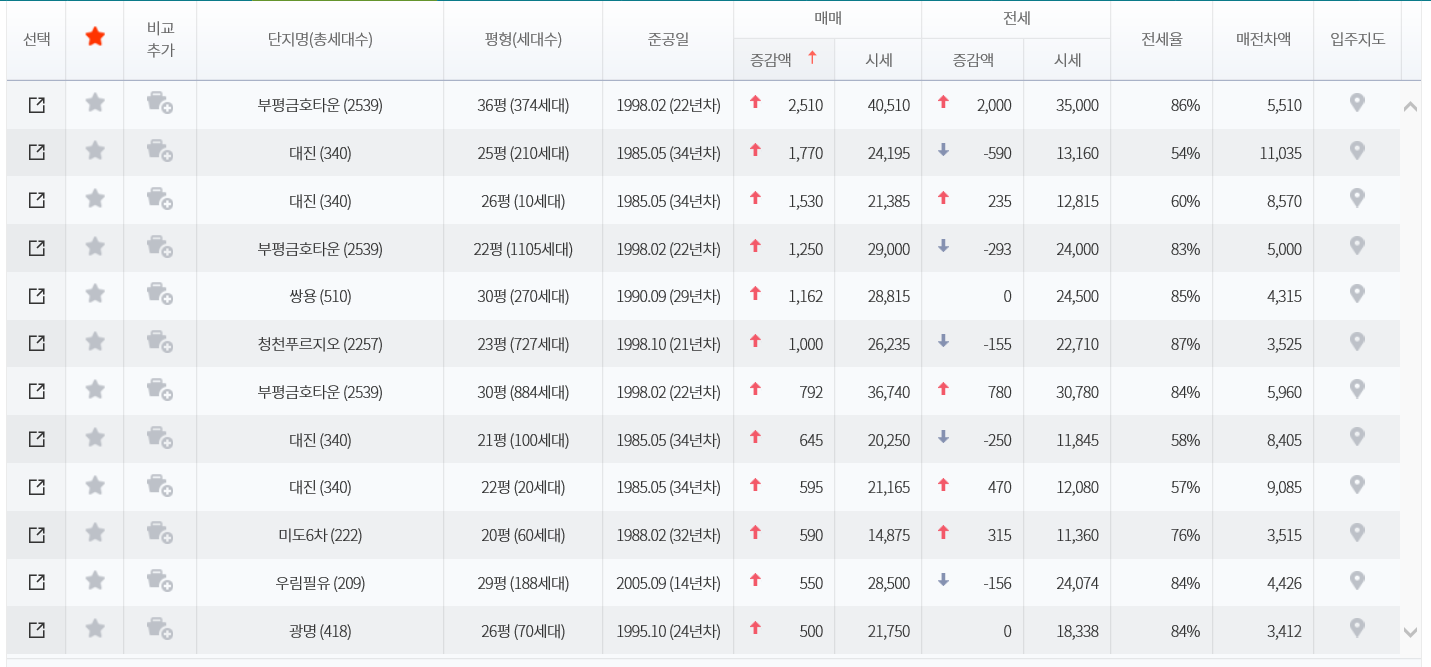Show map pin for 대진 25평

point(1357,150)
